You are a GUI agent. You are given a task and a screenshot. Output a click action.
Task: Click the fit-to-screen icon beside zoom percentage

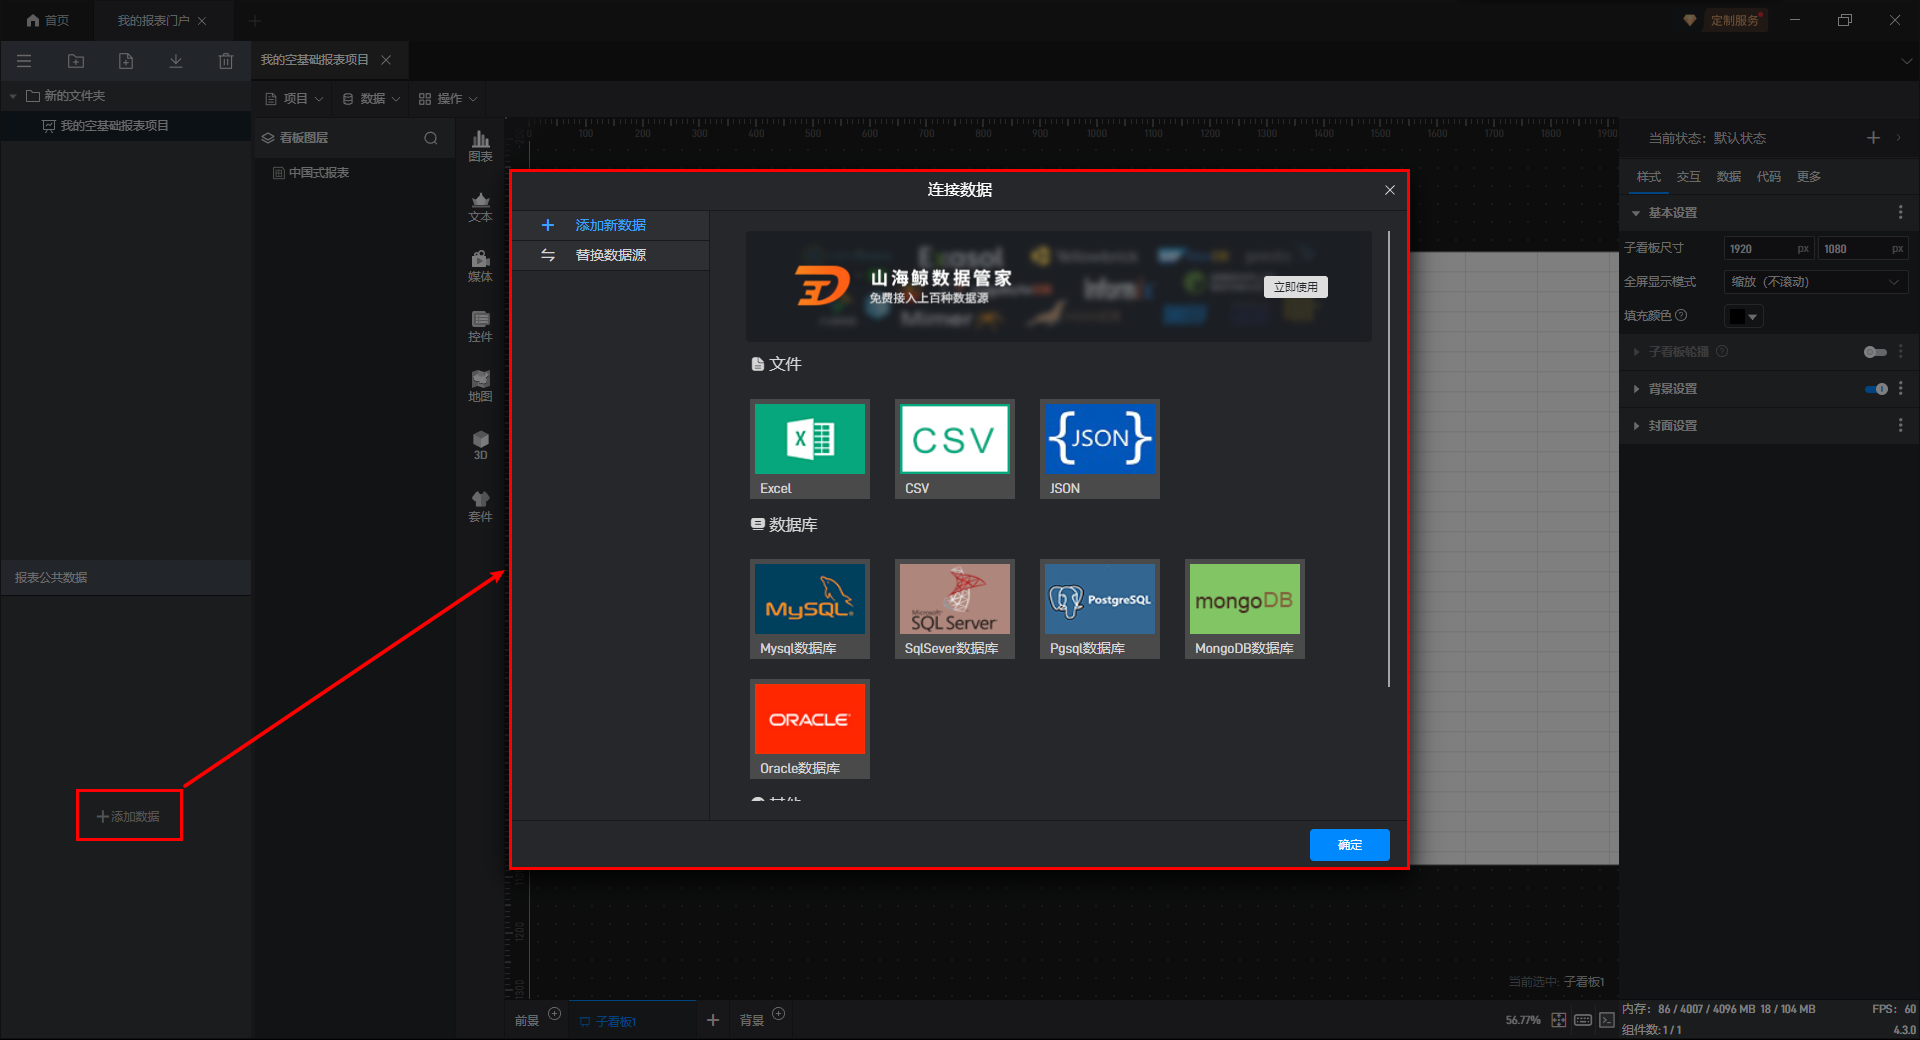[1559, 1020]
